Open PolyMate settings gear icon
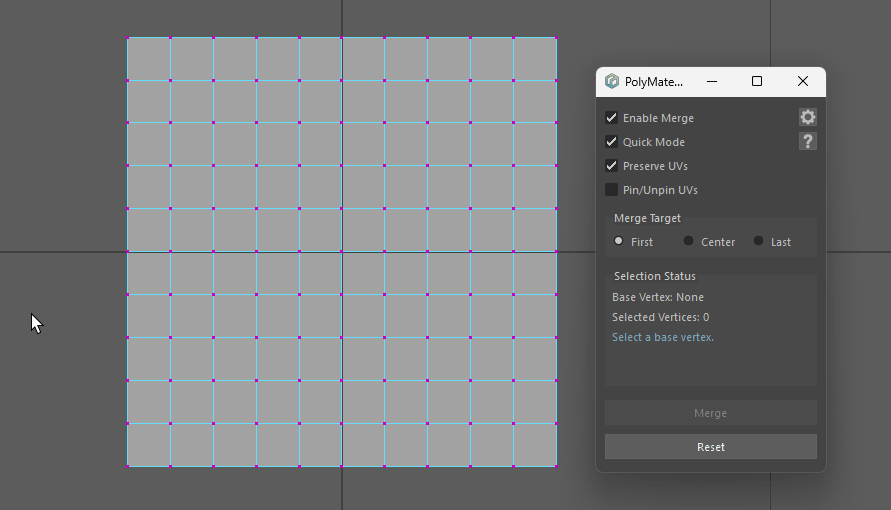This screenshot has width=891, height=510. click(807, 117)
